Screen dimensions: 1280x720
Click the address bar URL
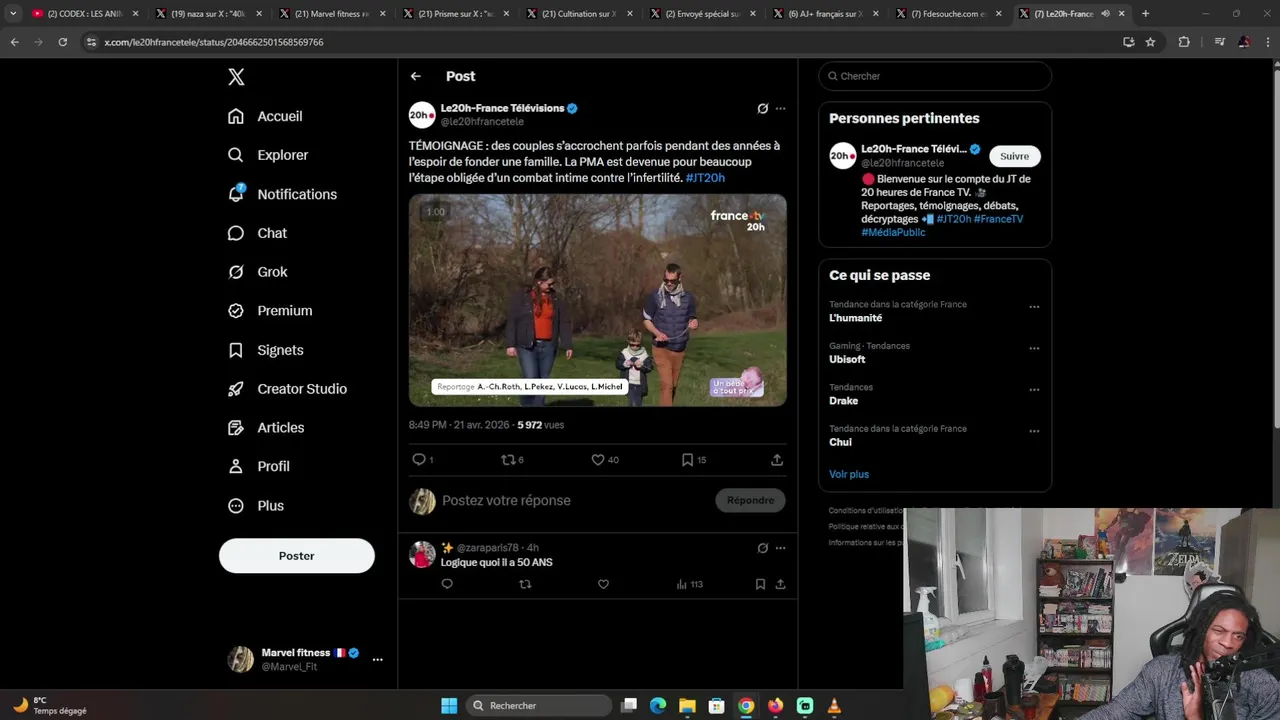coord(214,42)
